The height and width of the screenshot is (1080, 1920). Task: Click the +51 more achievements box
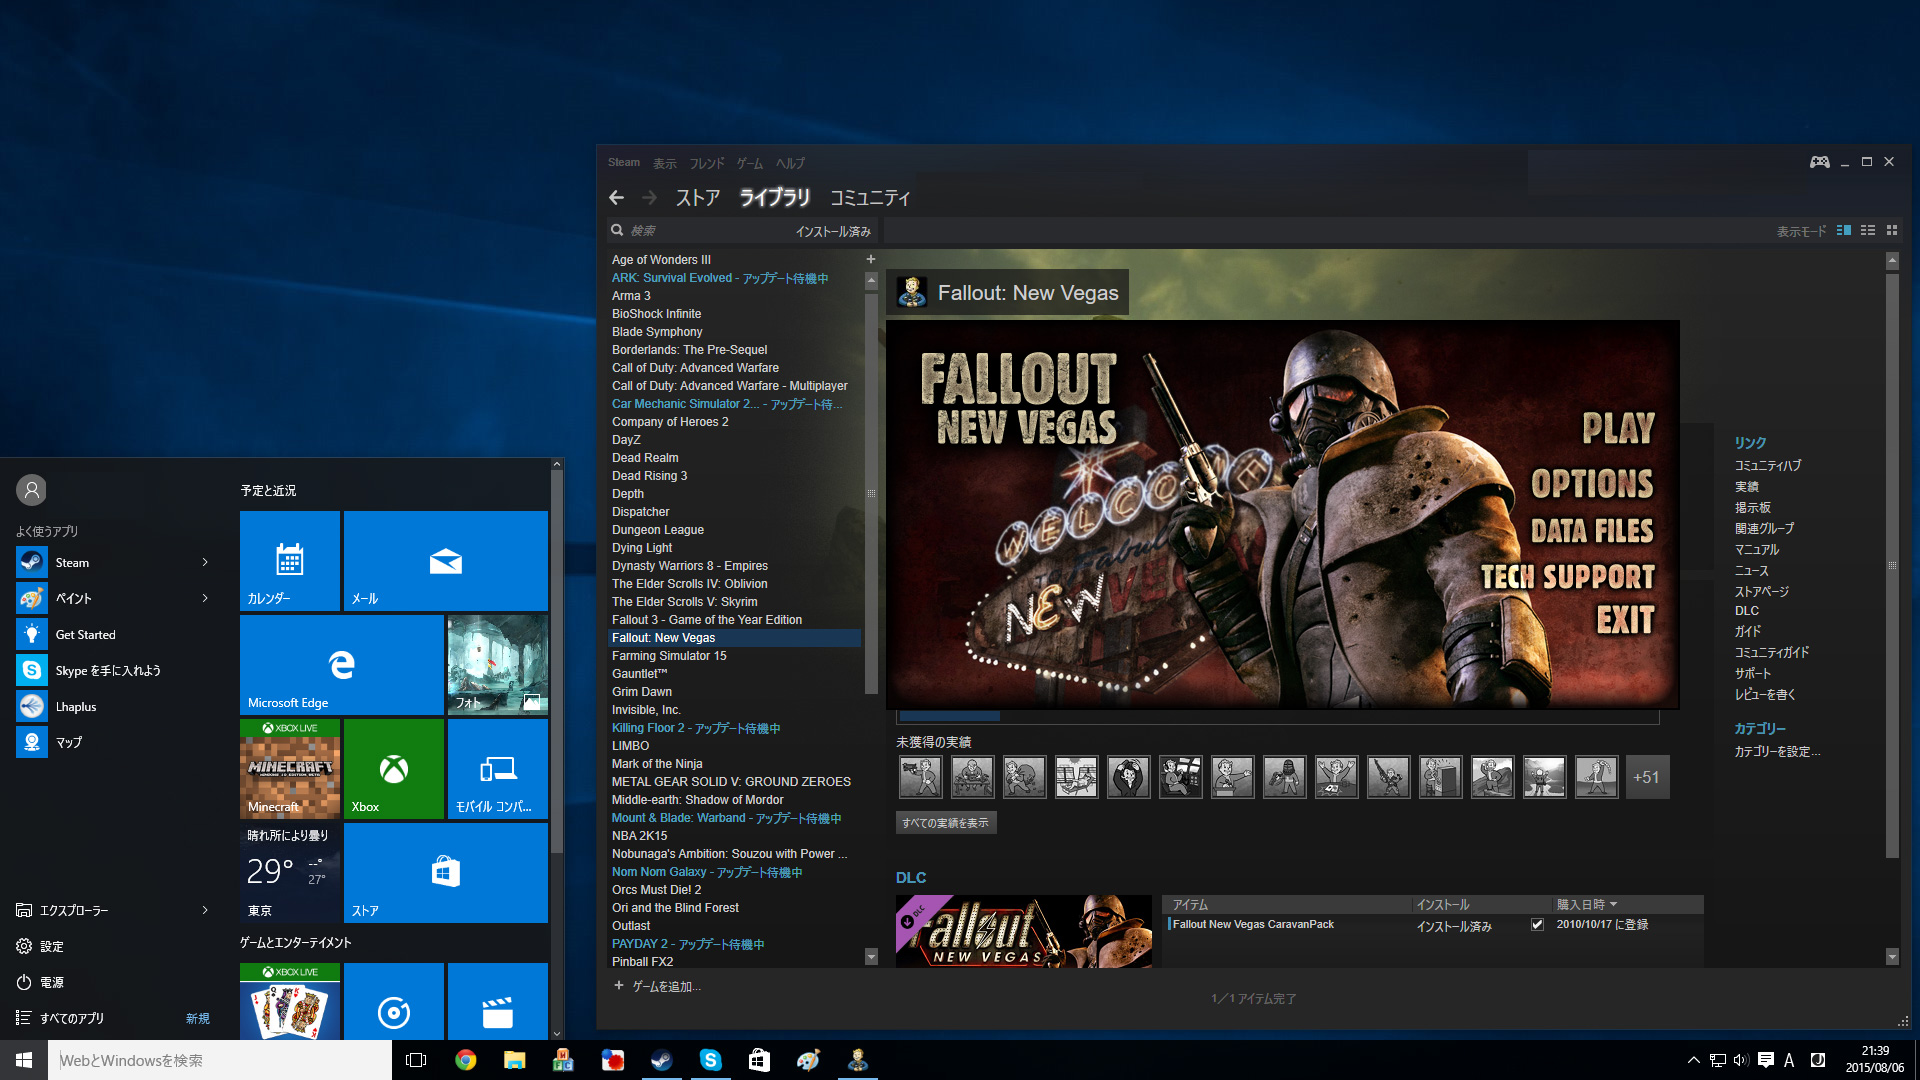[x=1647, y=777]
